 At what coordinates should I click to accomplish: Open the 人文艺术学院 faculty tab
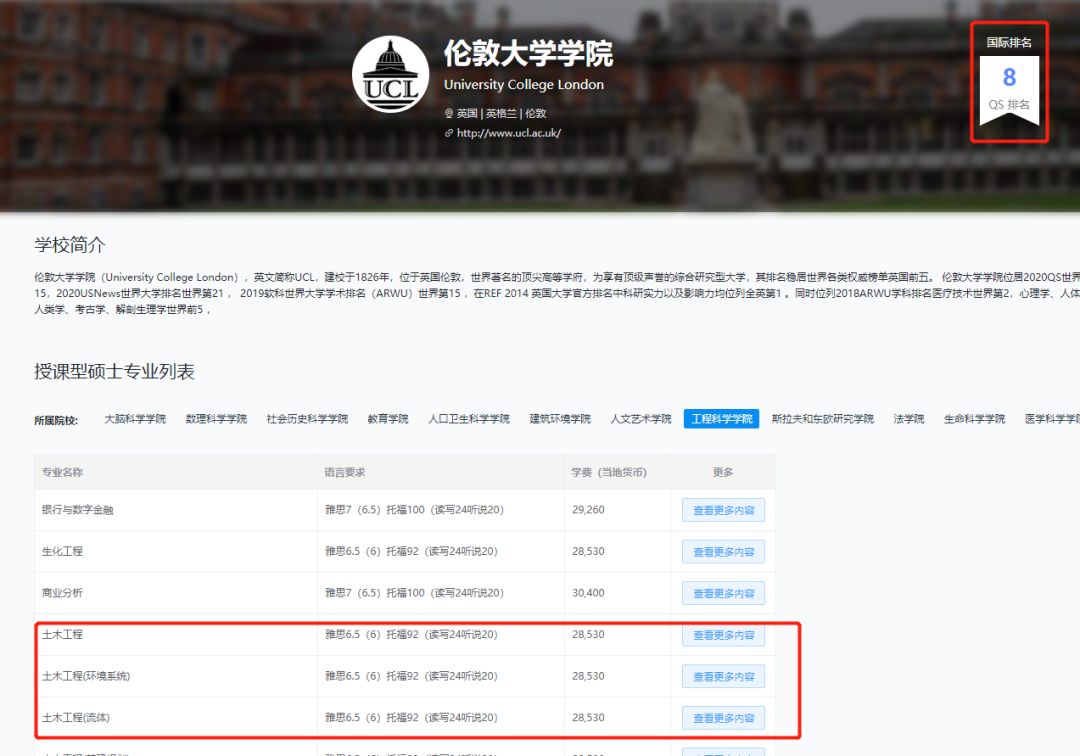(641, 419)
